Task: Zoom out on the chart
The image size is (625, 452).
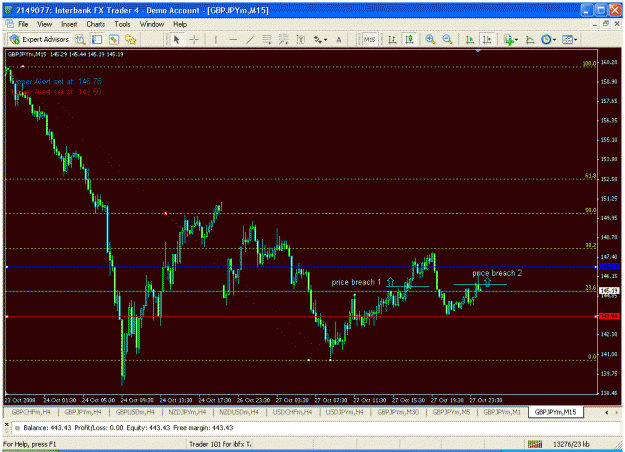Action: pos(448,39)
